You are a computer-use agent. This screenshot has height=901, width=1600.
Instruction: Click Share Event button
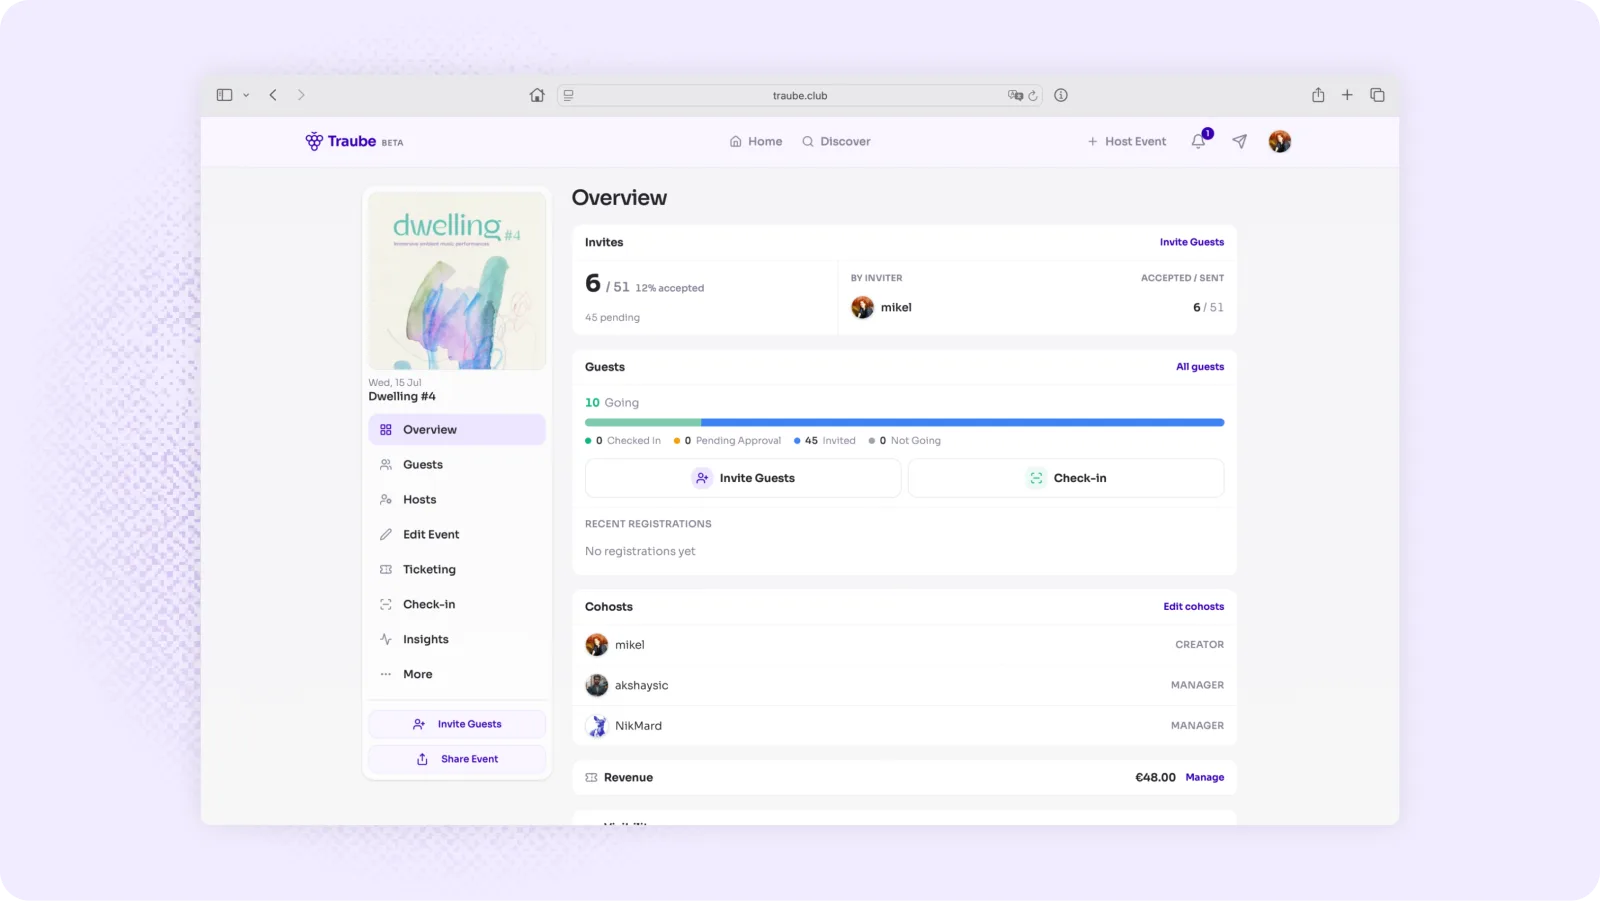point(457,759)
